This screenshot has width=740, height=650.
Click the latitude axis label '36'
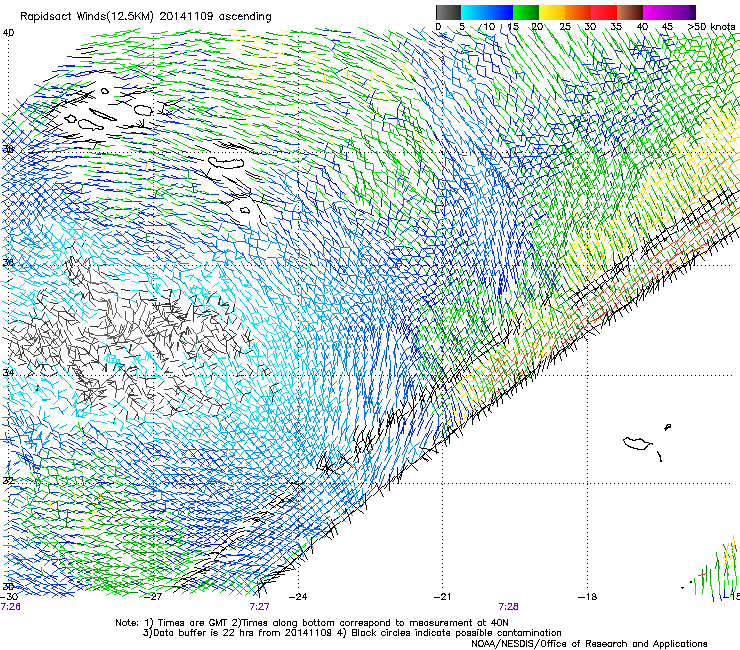click(8, 263)
